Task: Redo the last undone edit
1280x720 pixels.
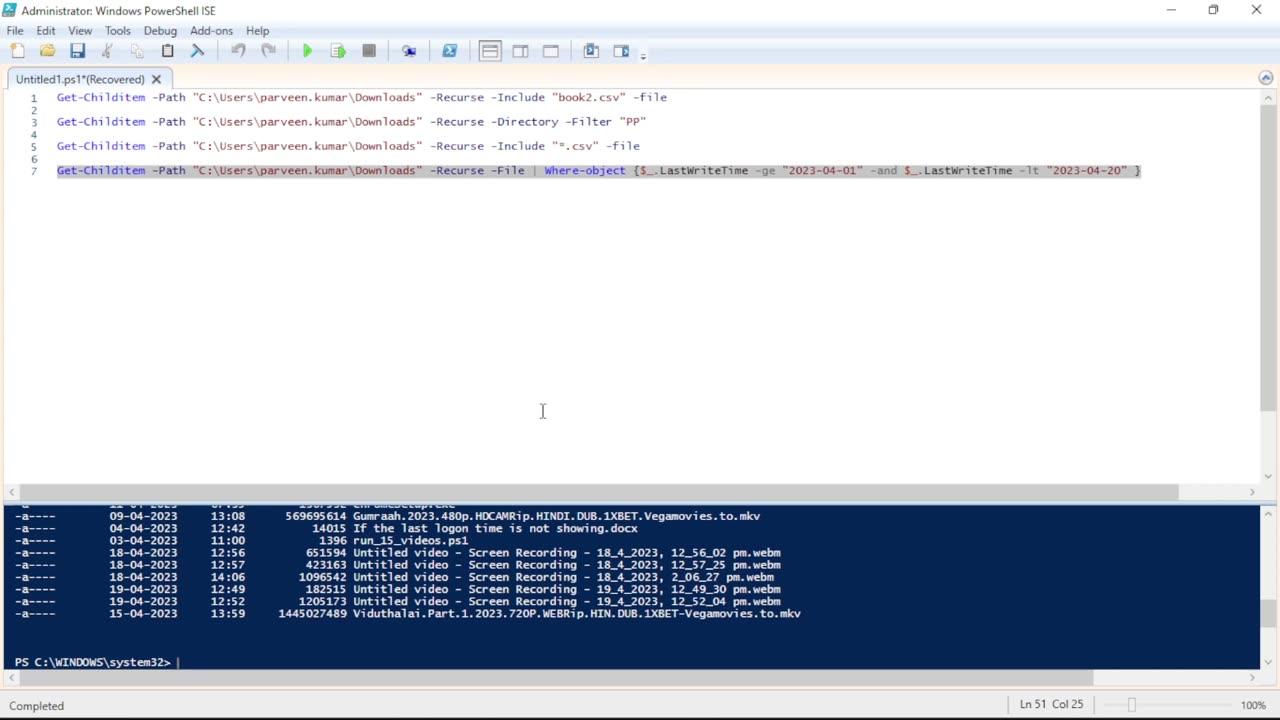Action: click(268, 51)
